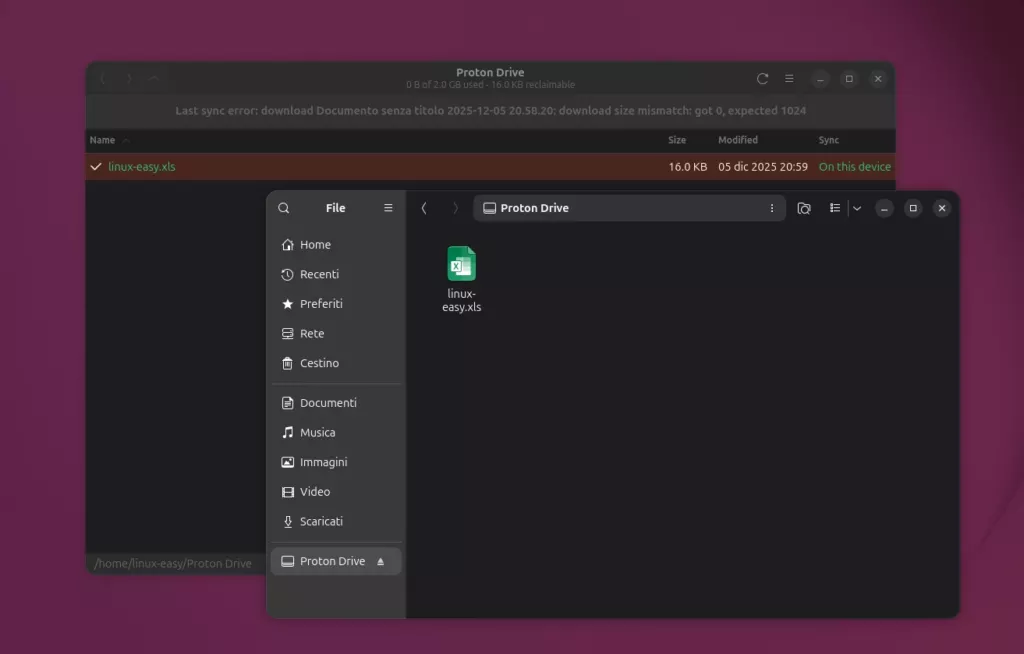Select Proton Drive in Files sidebar

(336, 561)
